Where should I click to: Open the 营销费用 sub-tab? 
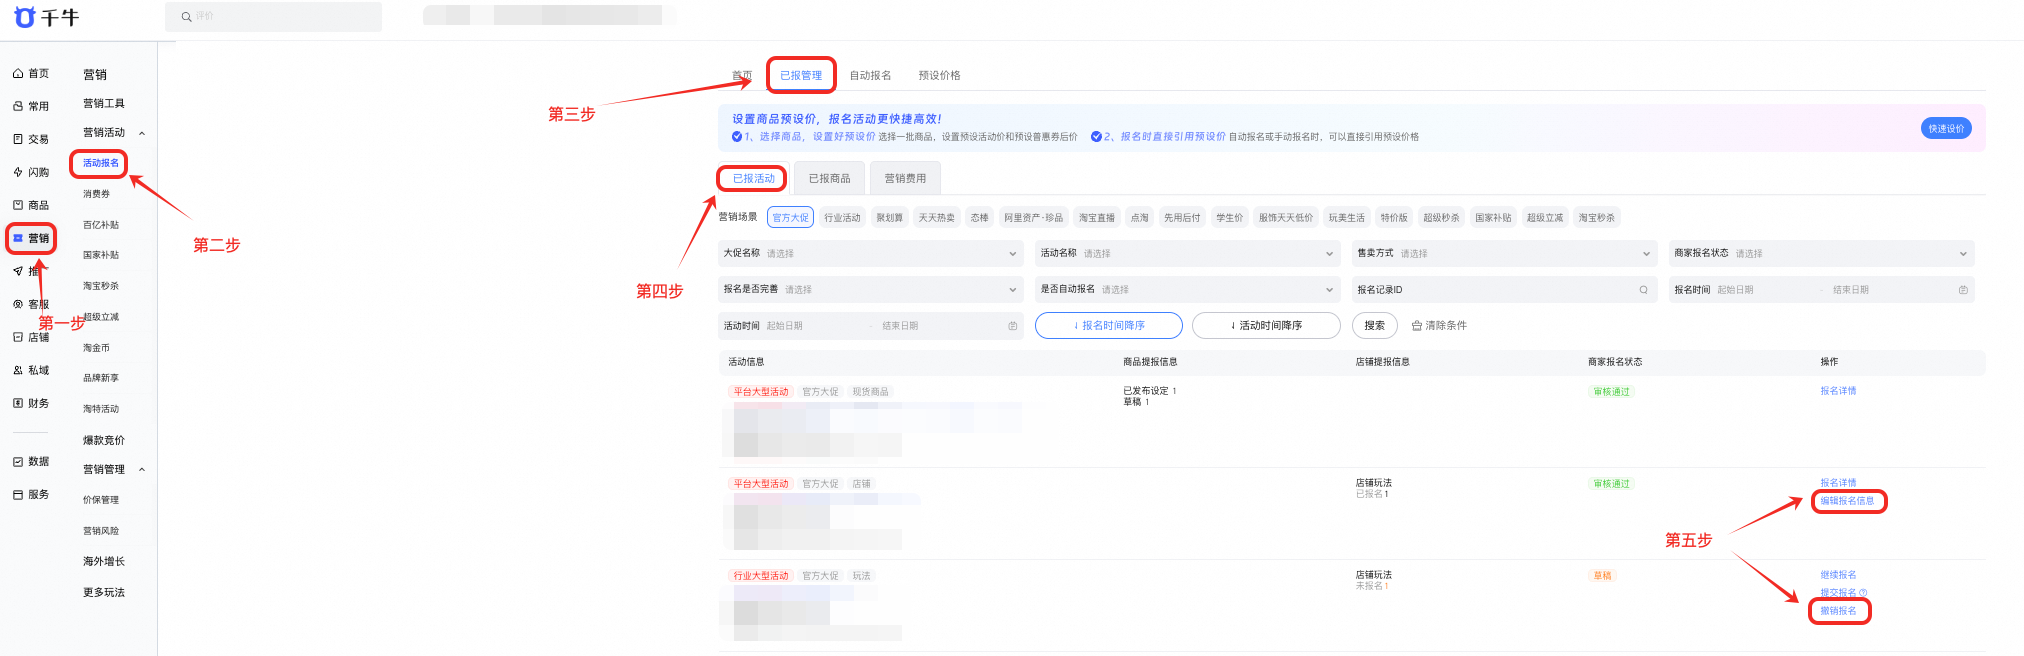click(x=905, y=179)
